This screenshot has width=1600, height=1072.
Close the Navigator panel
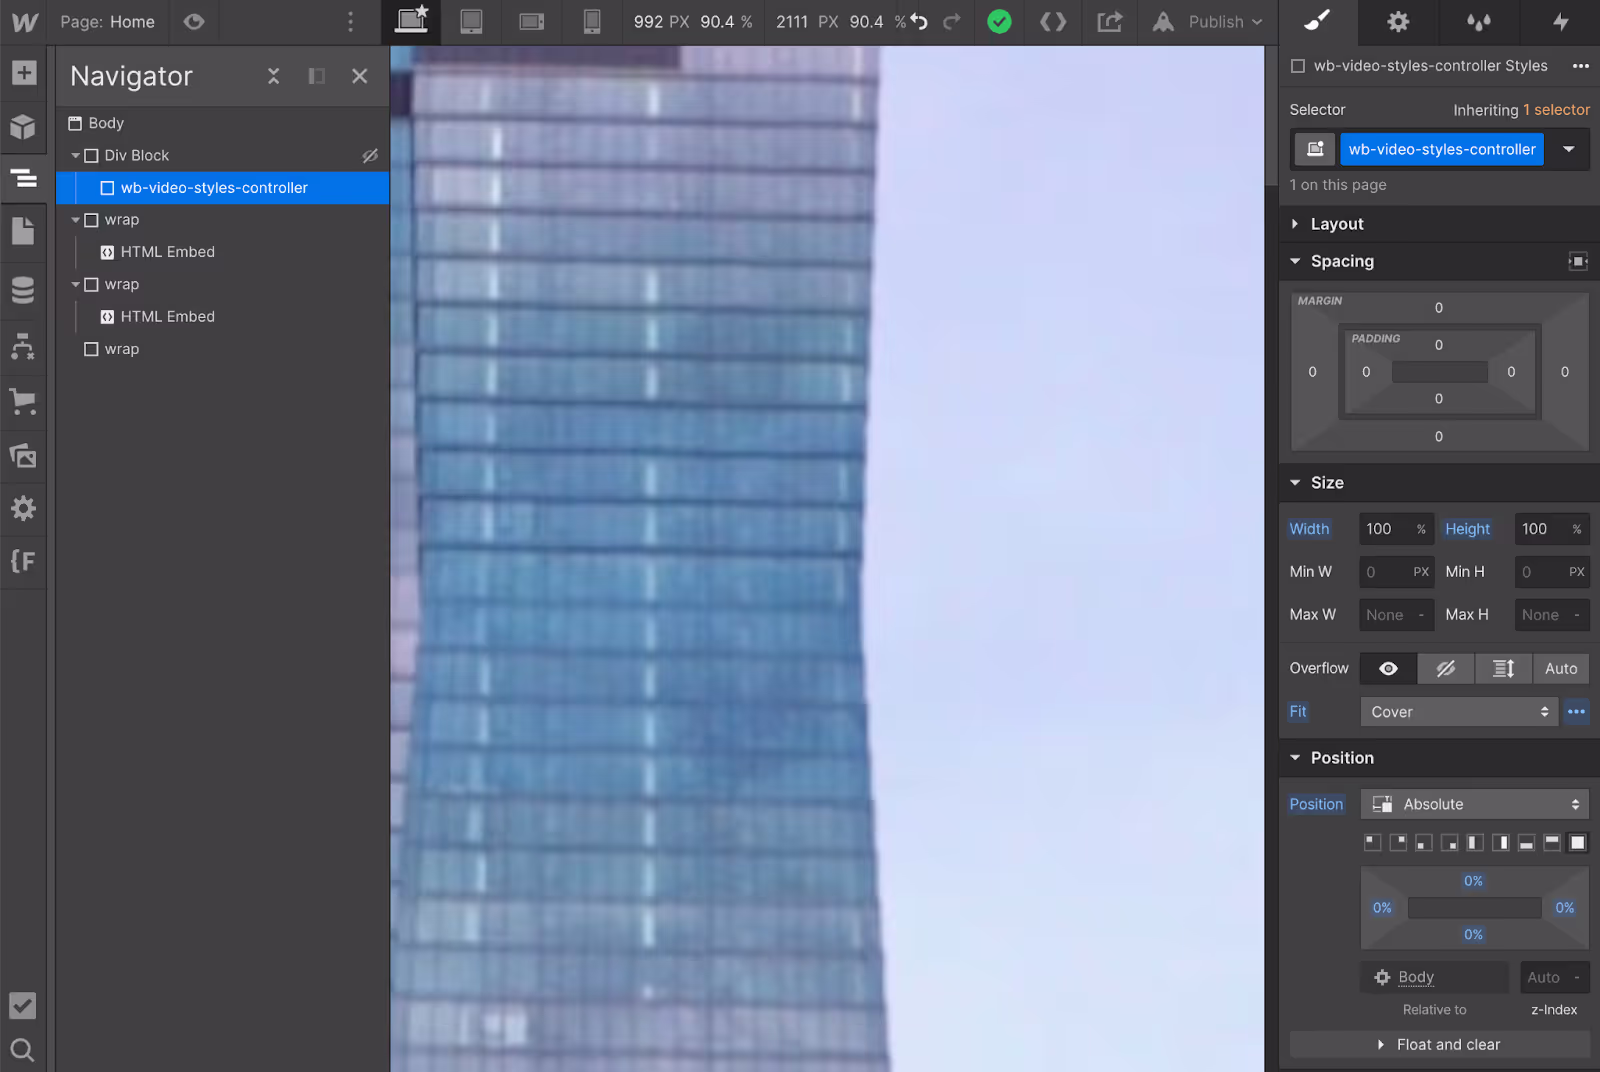click(x=359, y=76)
